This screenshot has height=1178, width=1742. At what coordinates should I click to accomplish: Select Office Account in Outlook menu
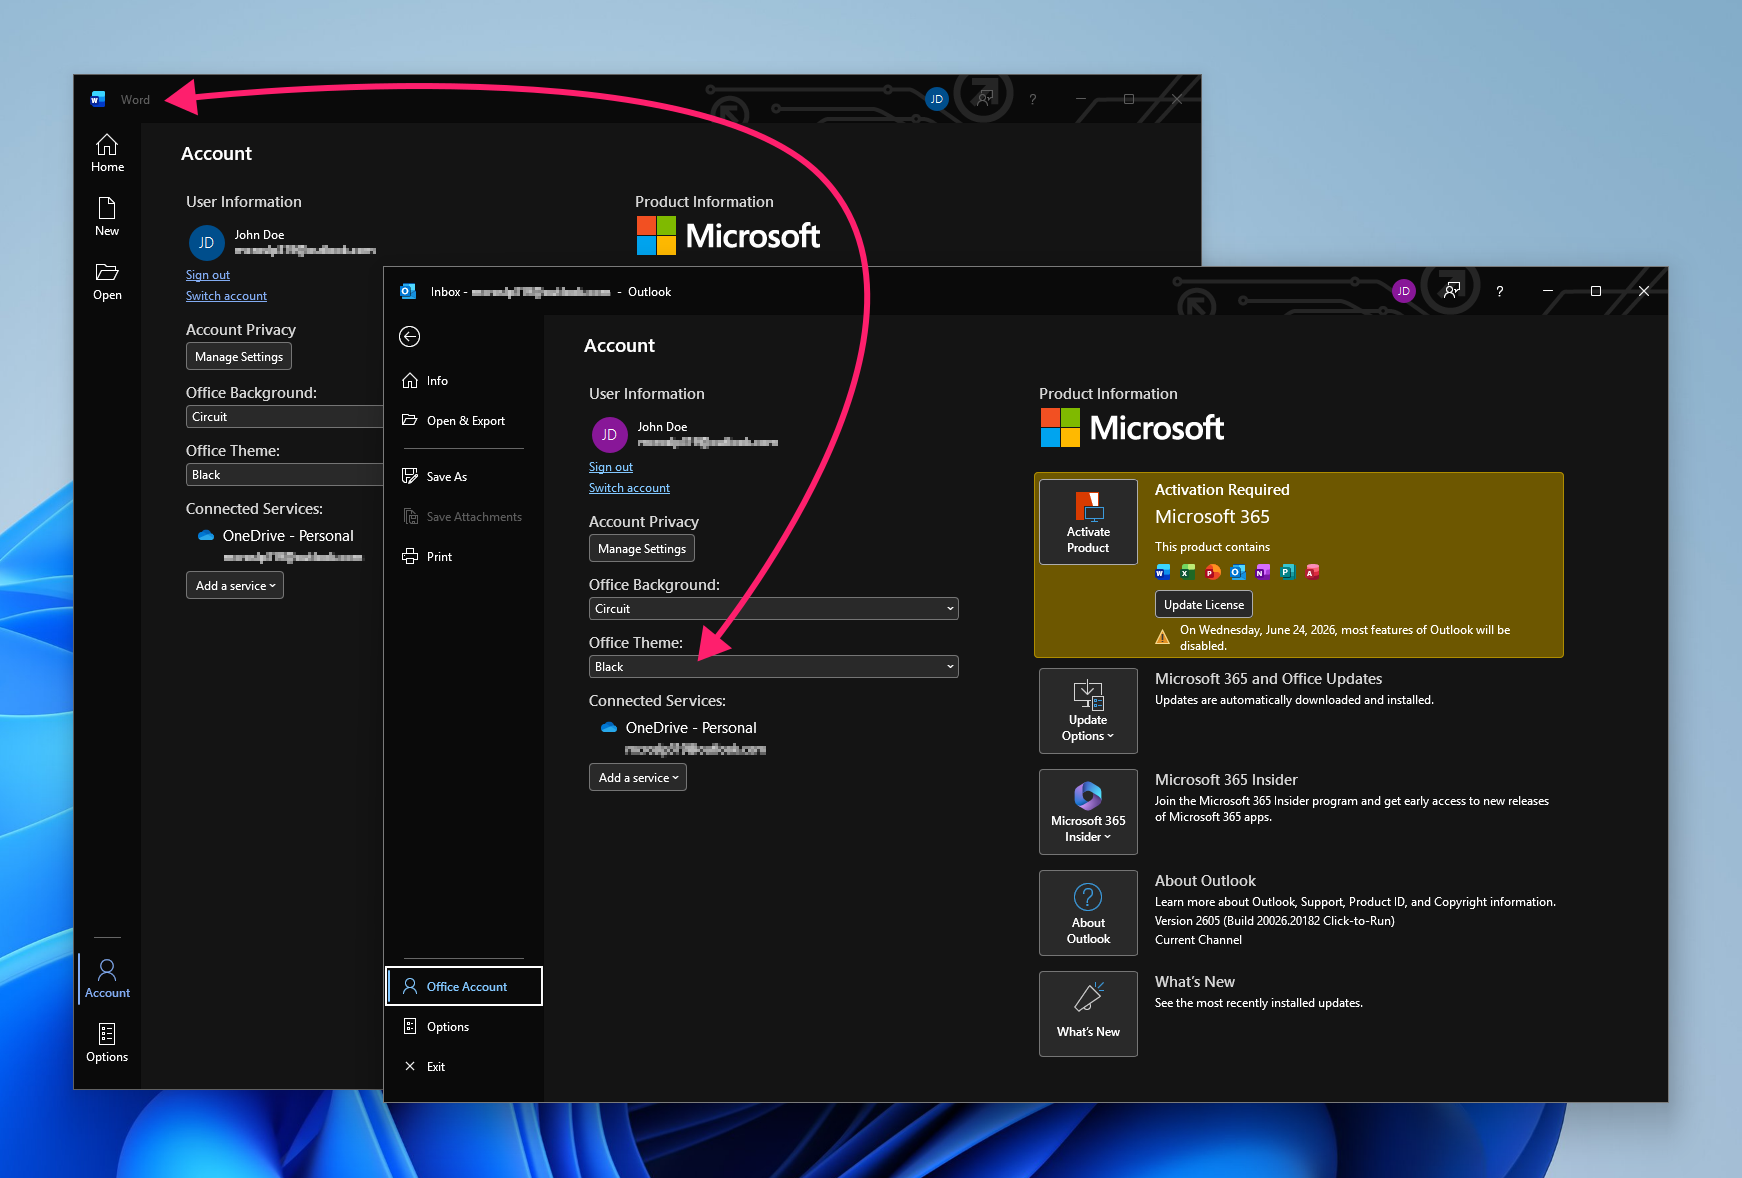(x=465, y=987)
